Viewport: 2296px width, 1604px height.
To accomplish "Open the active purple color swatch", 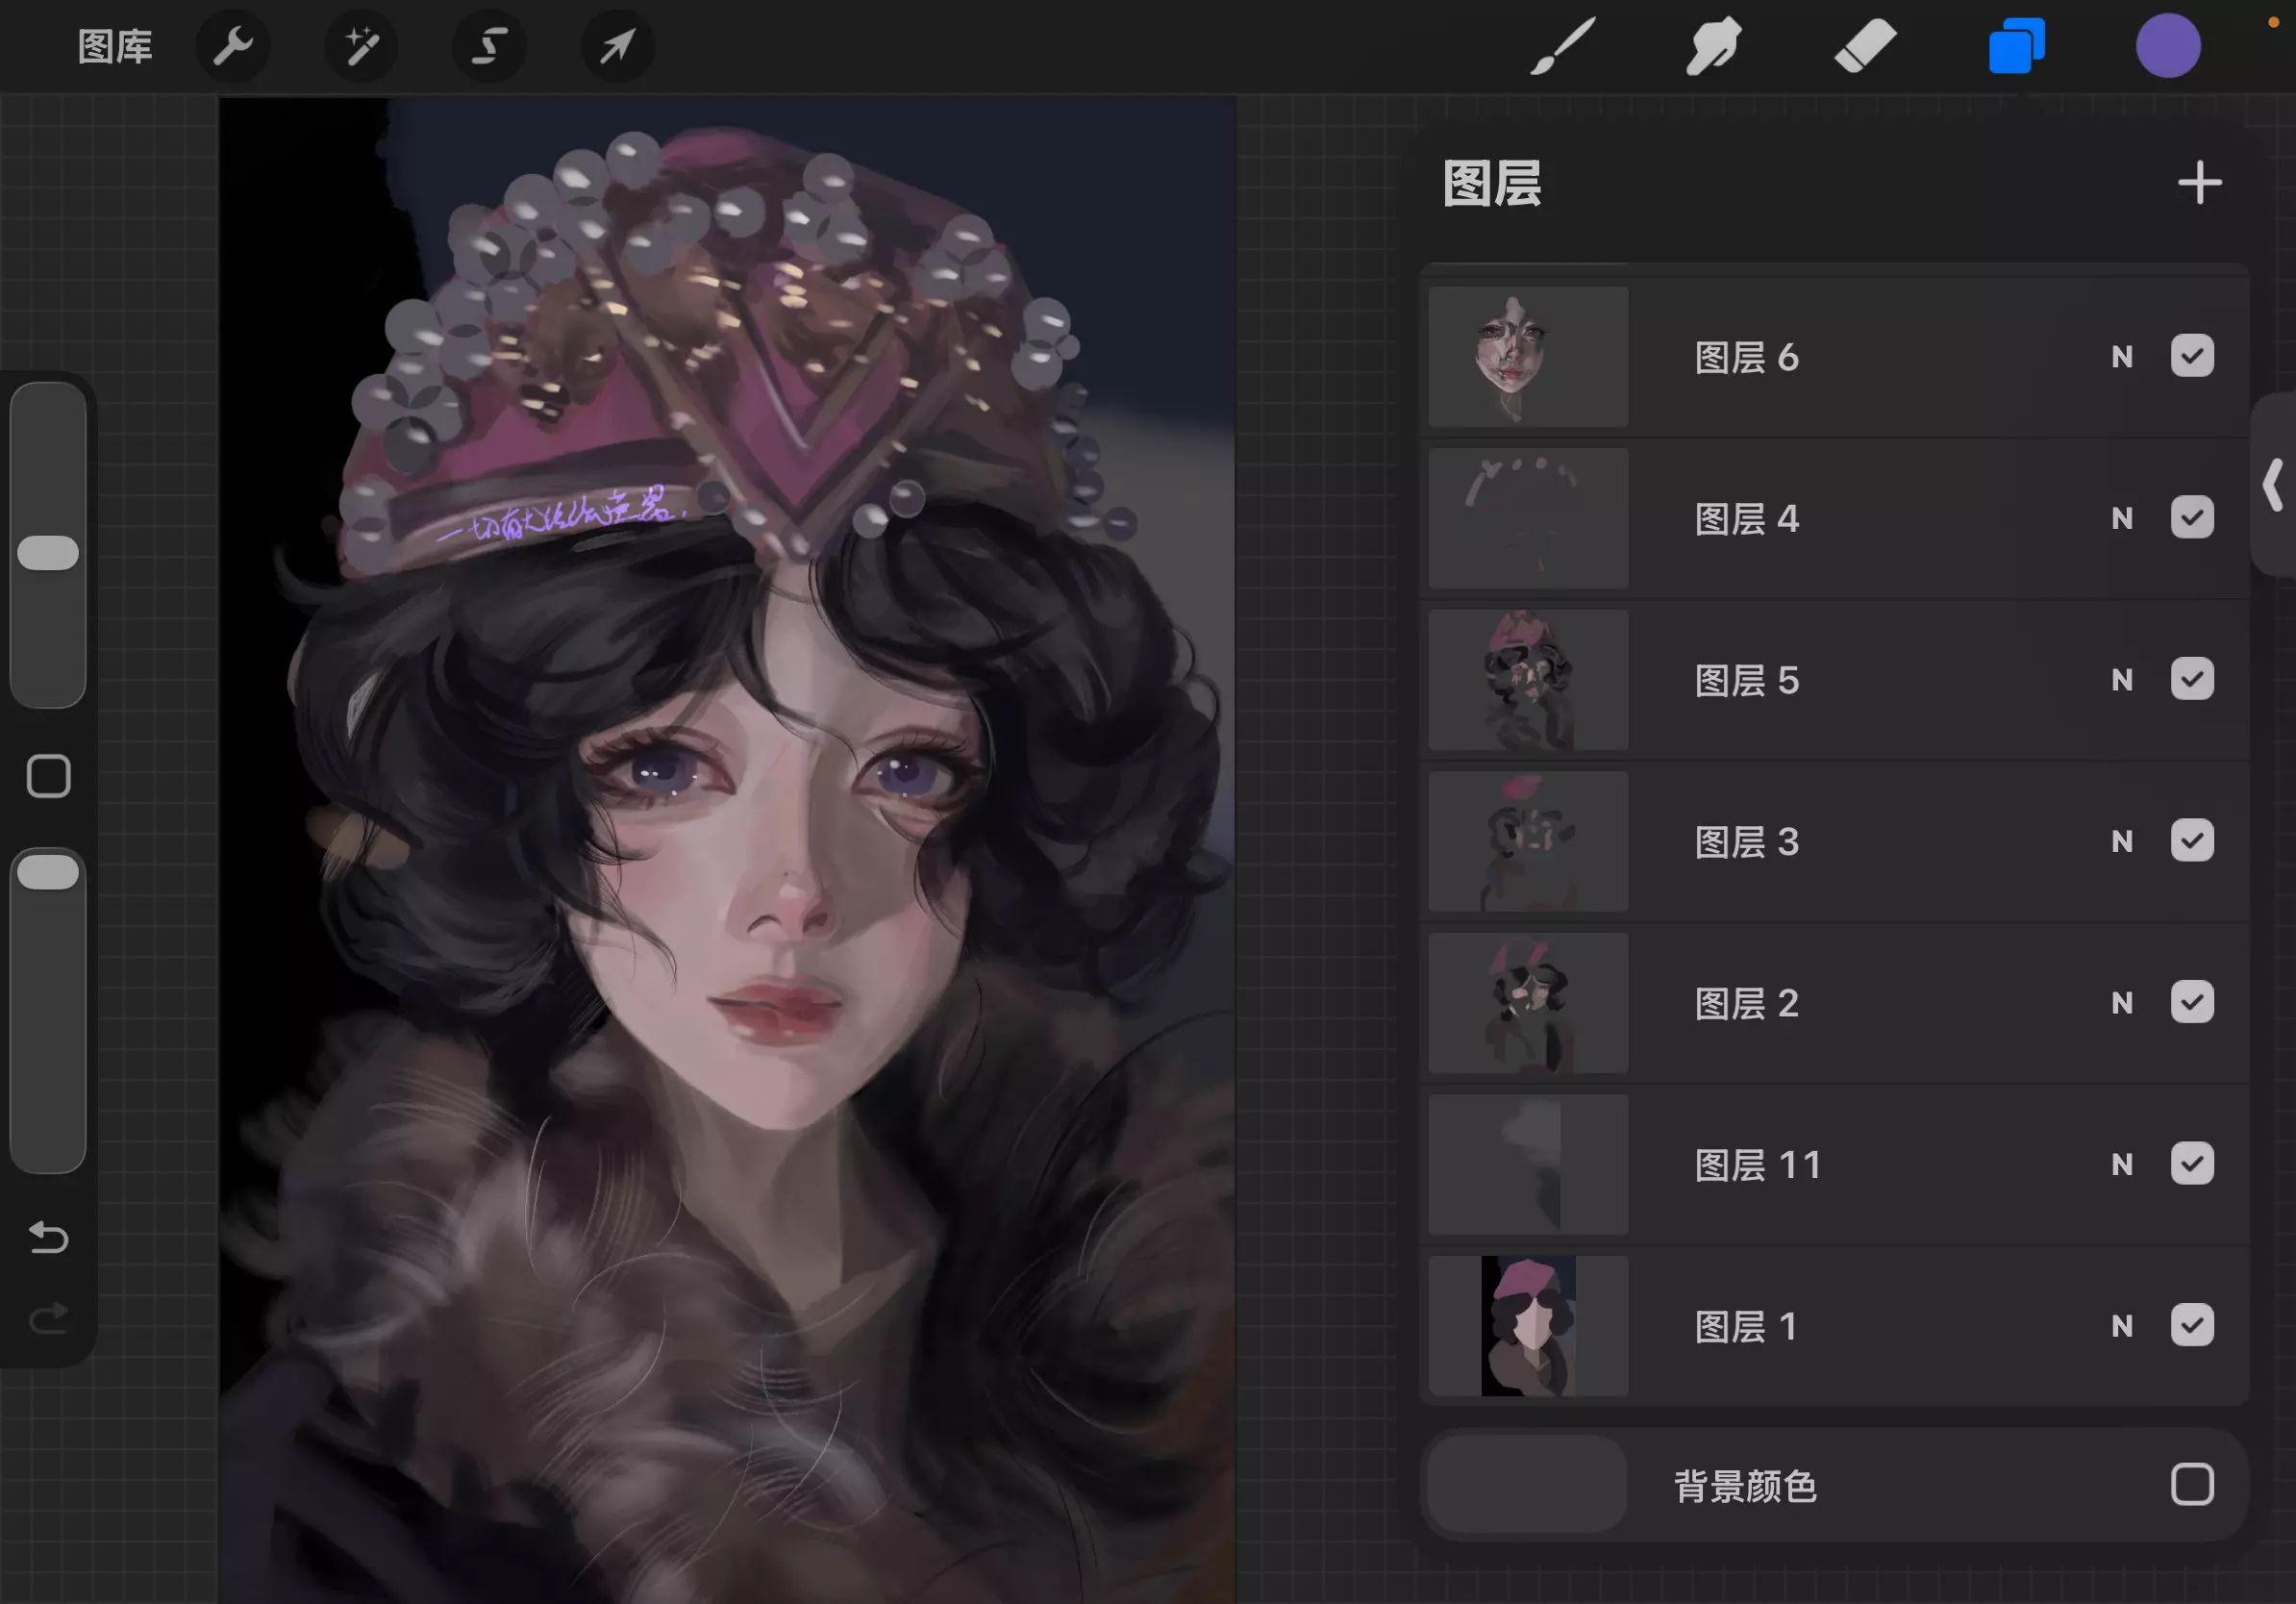I will [x=2167, y=46].
